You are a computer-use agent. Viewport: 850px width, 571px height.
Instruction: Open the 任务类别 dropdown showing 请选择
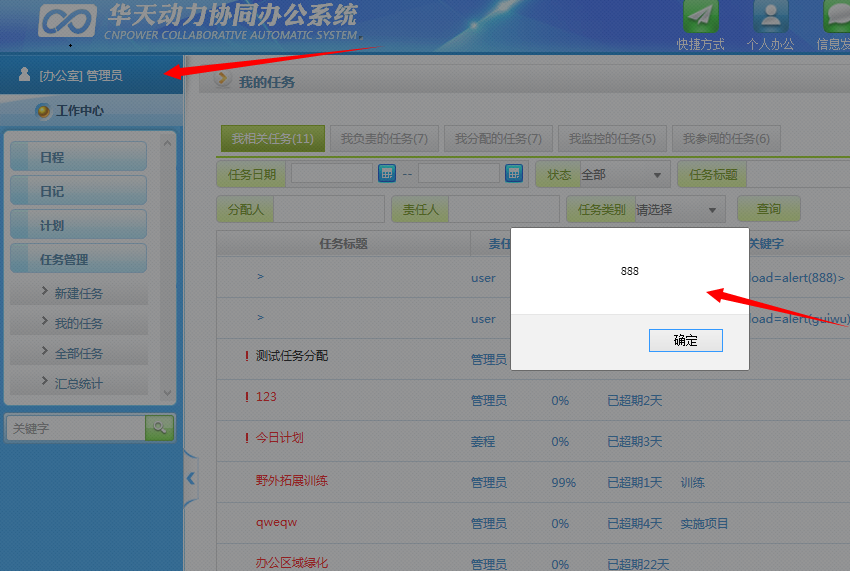680,209
